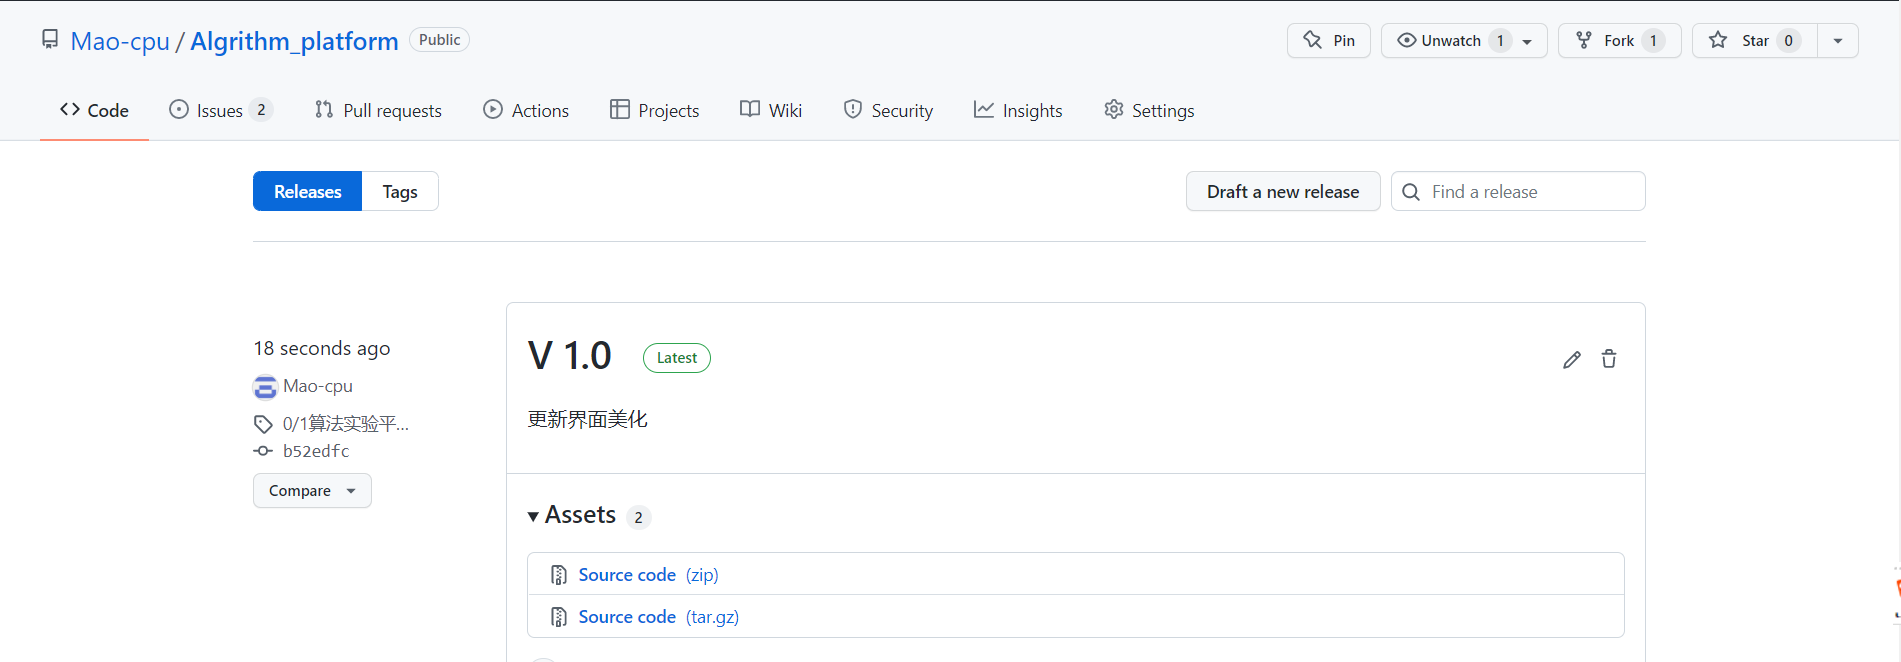Viewport: 1901px width, 662px height.
Task: Click the tar.gz file icon
Action: (559, 617)
